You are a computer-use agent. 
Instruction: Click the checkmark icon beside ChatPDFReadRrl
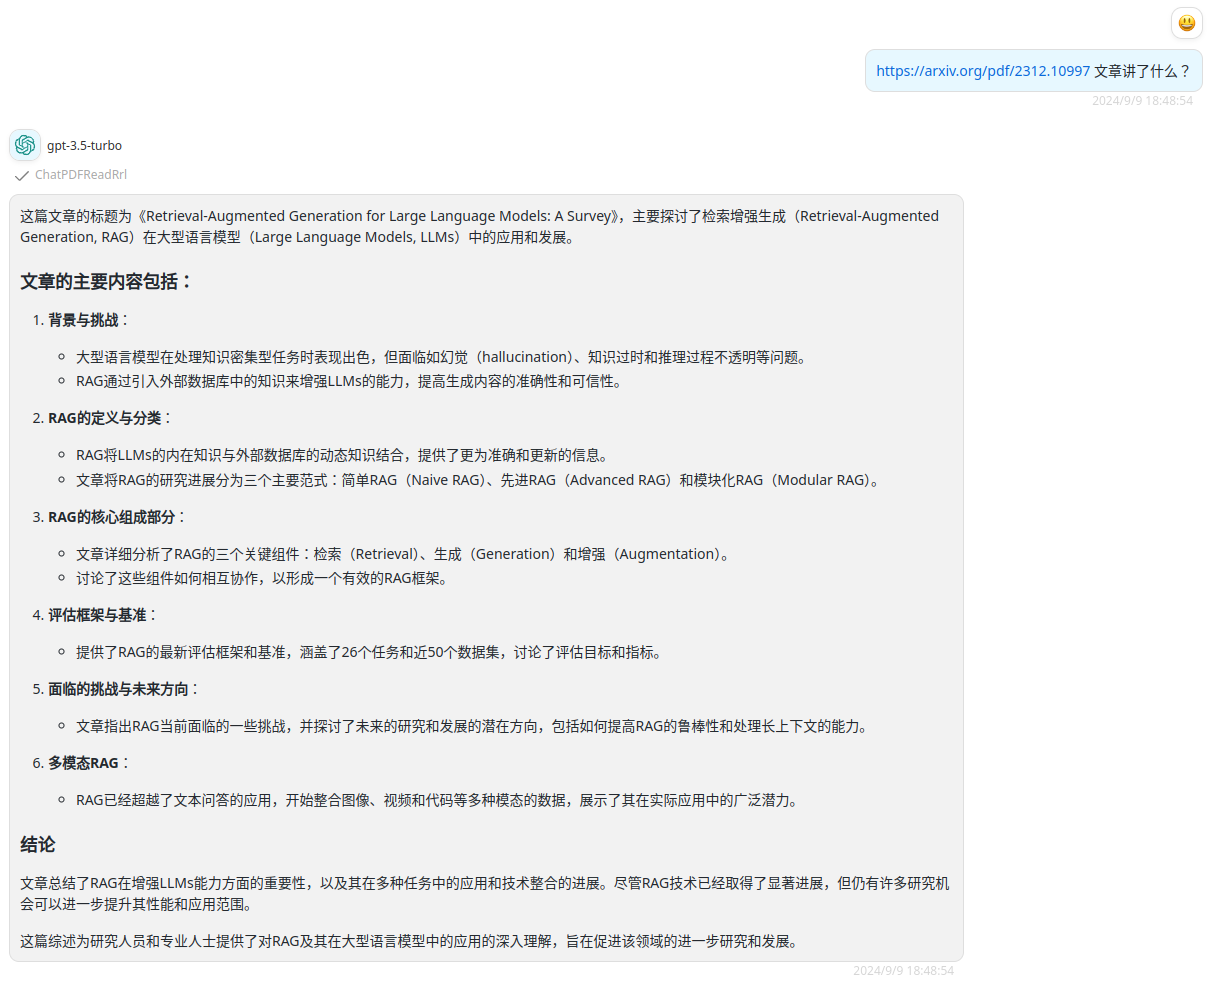point(21,175)
